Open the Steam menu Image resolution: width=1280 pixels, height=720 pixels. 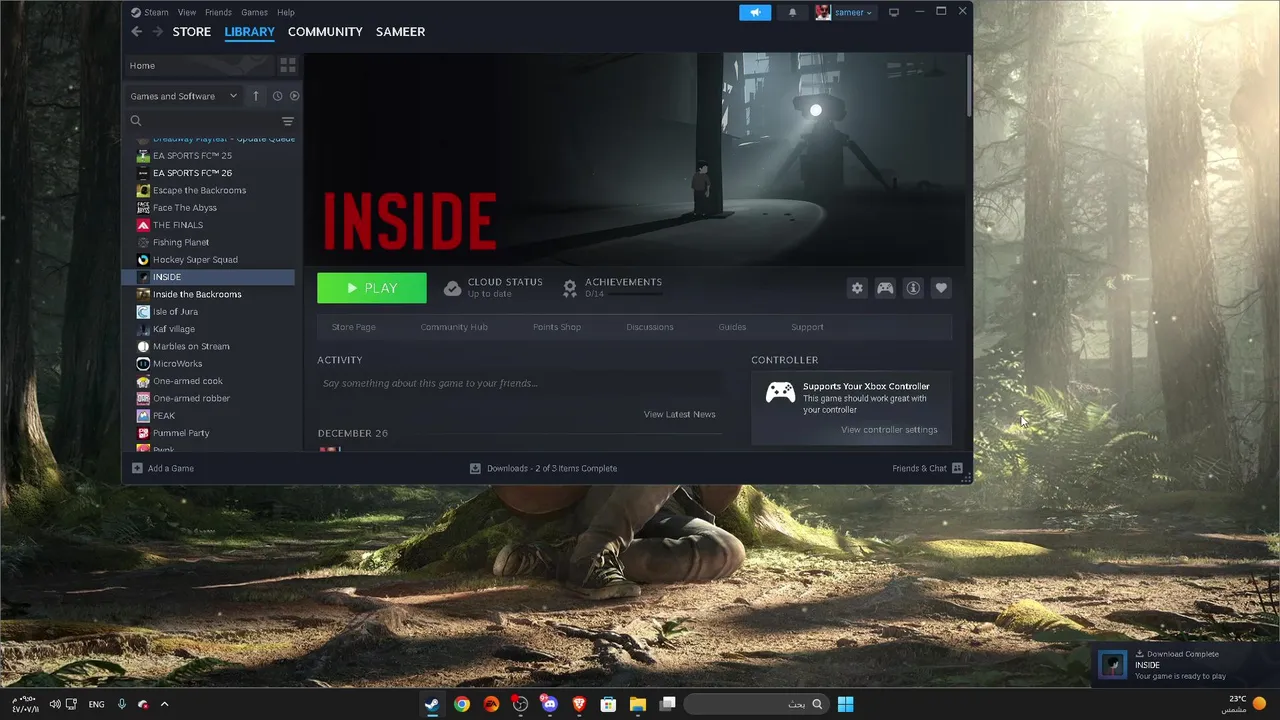coord(150,12)
